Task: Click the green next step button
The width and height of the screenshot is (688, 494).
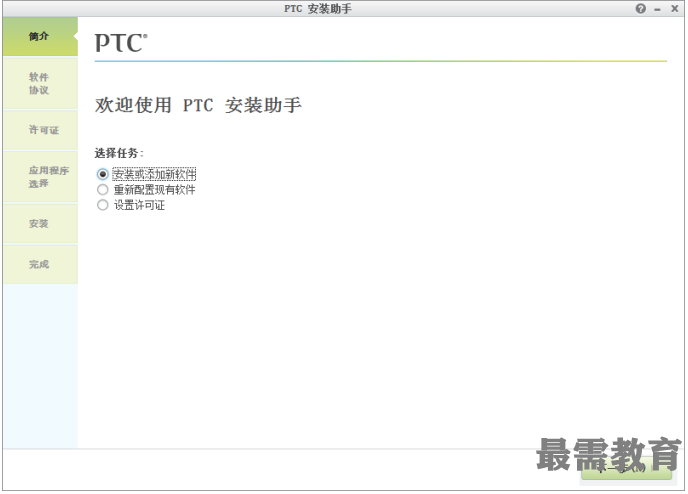Action: [626, 469]
